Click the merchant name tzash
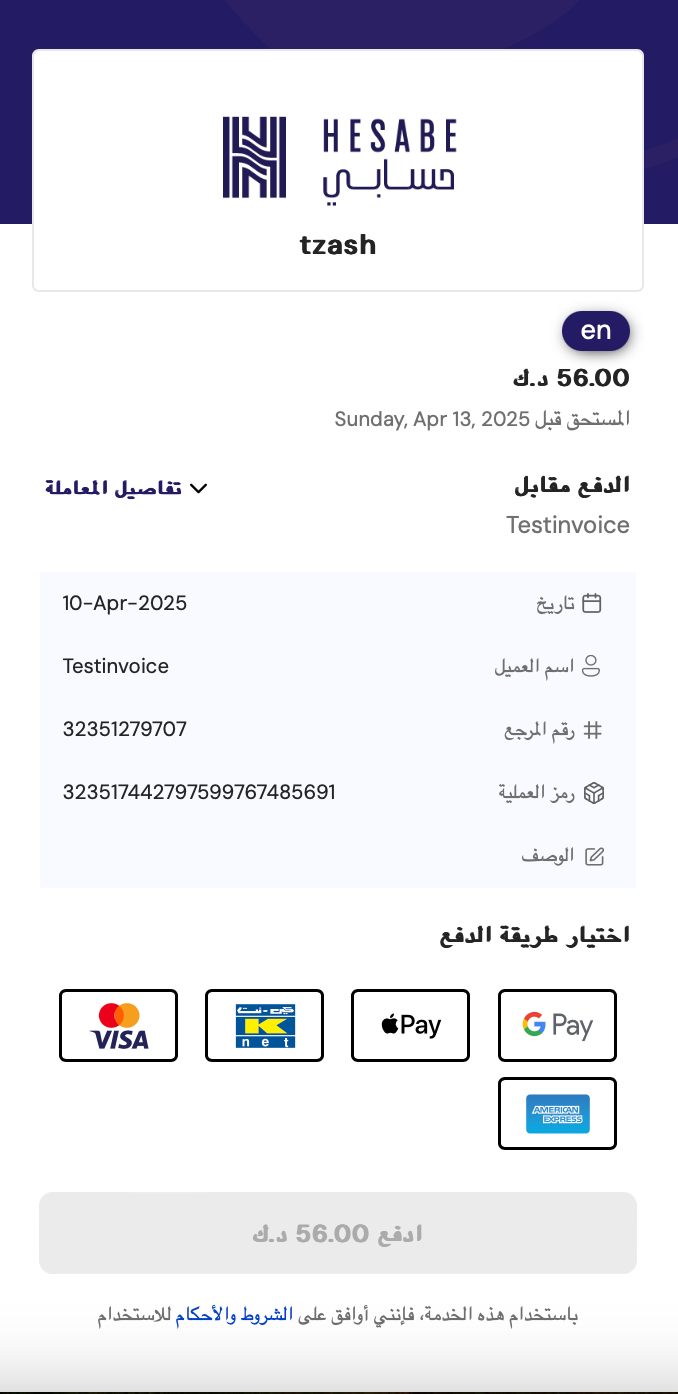Viewport: 678px width, 1394px height. (338, 244)
